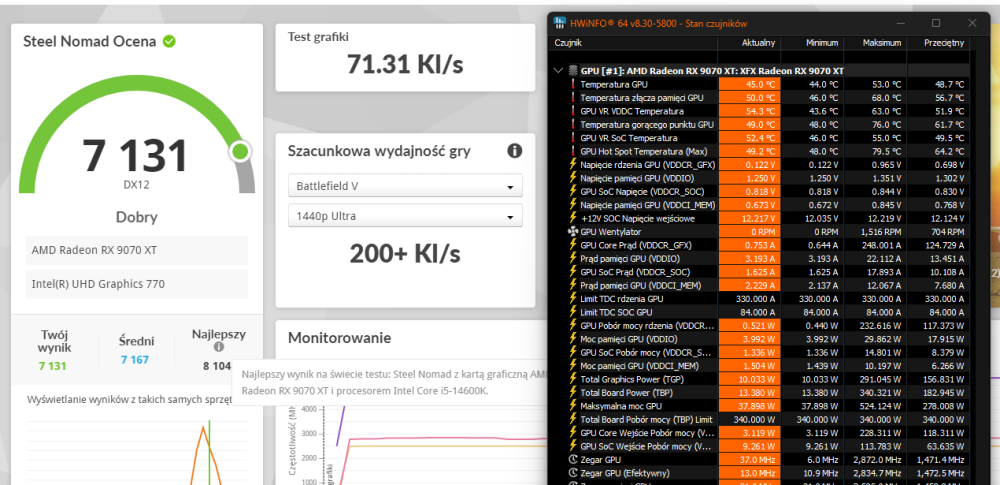Click thermometer icon beside Temperatura GPU
Viewport: 1000px width, 485px height.
point(573,84)
